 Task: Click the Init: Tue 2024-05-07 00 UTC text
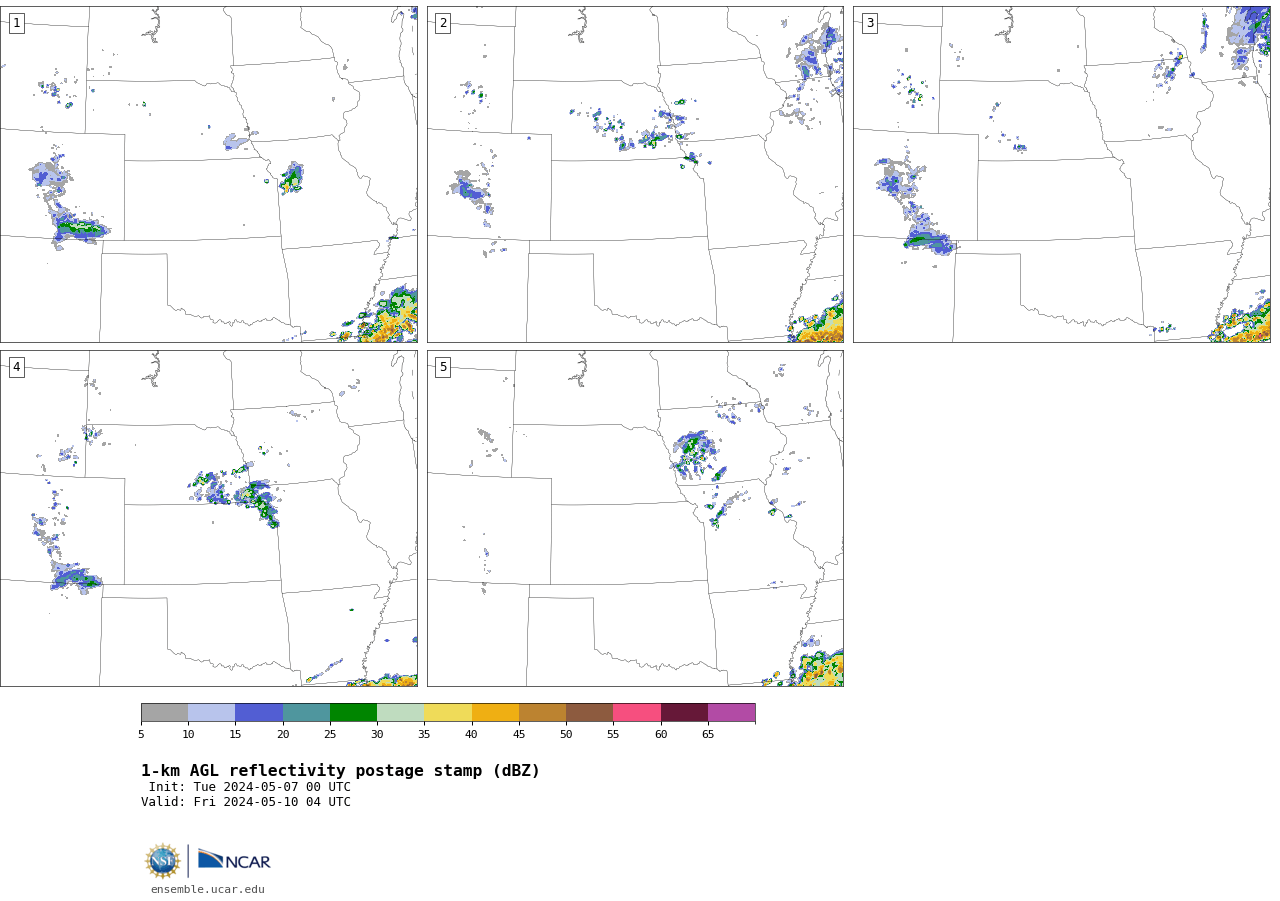(250, 787)
